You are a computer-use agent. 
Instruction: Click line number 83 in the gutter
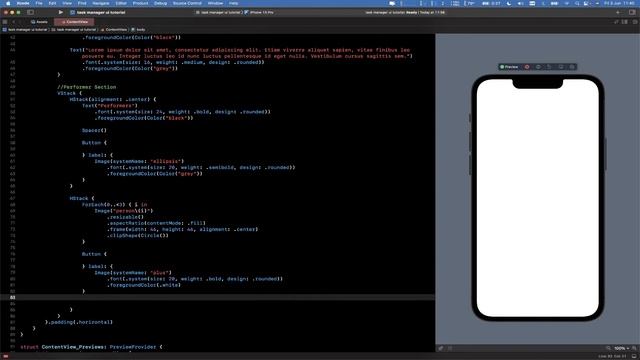coord(13,298)
